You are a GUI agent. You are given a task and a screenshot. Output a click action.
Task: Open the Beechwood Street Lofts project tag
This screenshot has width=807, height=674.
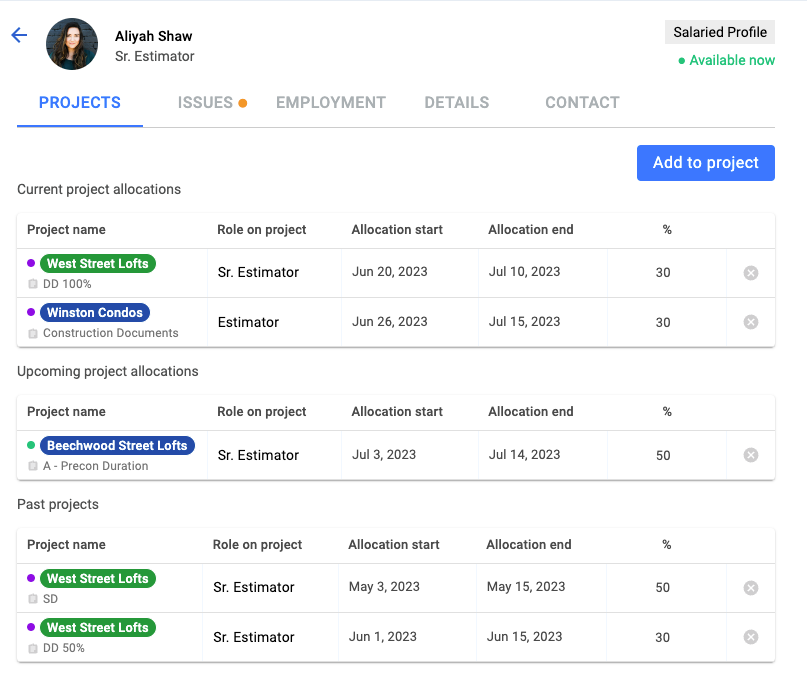pyautogui.click(x=117, y=446)
